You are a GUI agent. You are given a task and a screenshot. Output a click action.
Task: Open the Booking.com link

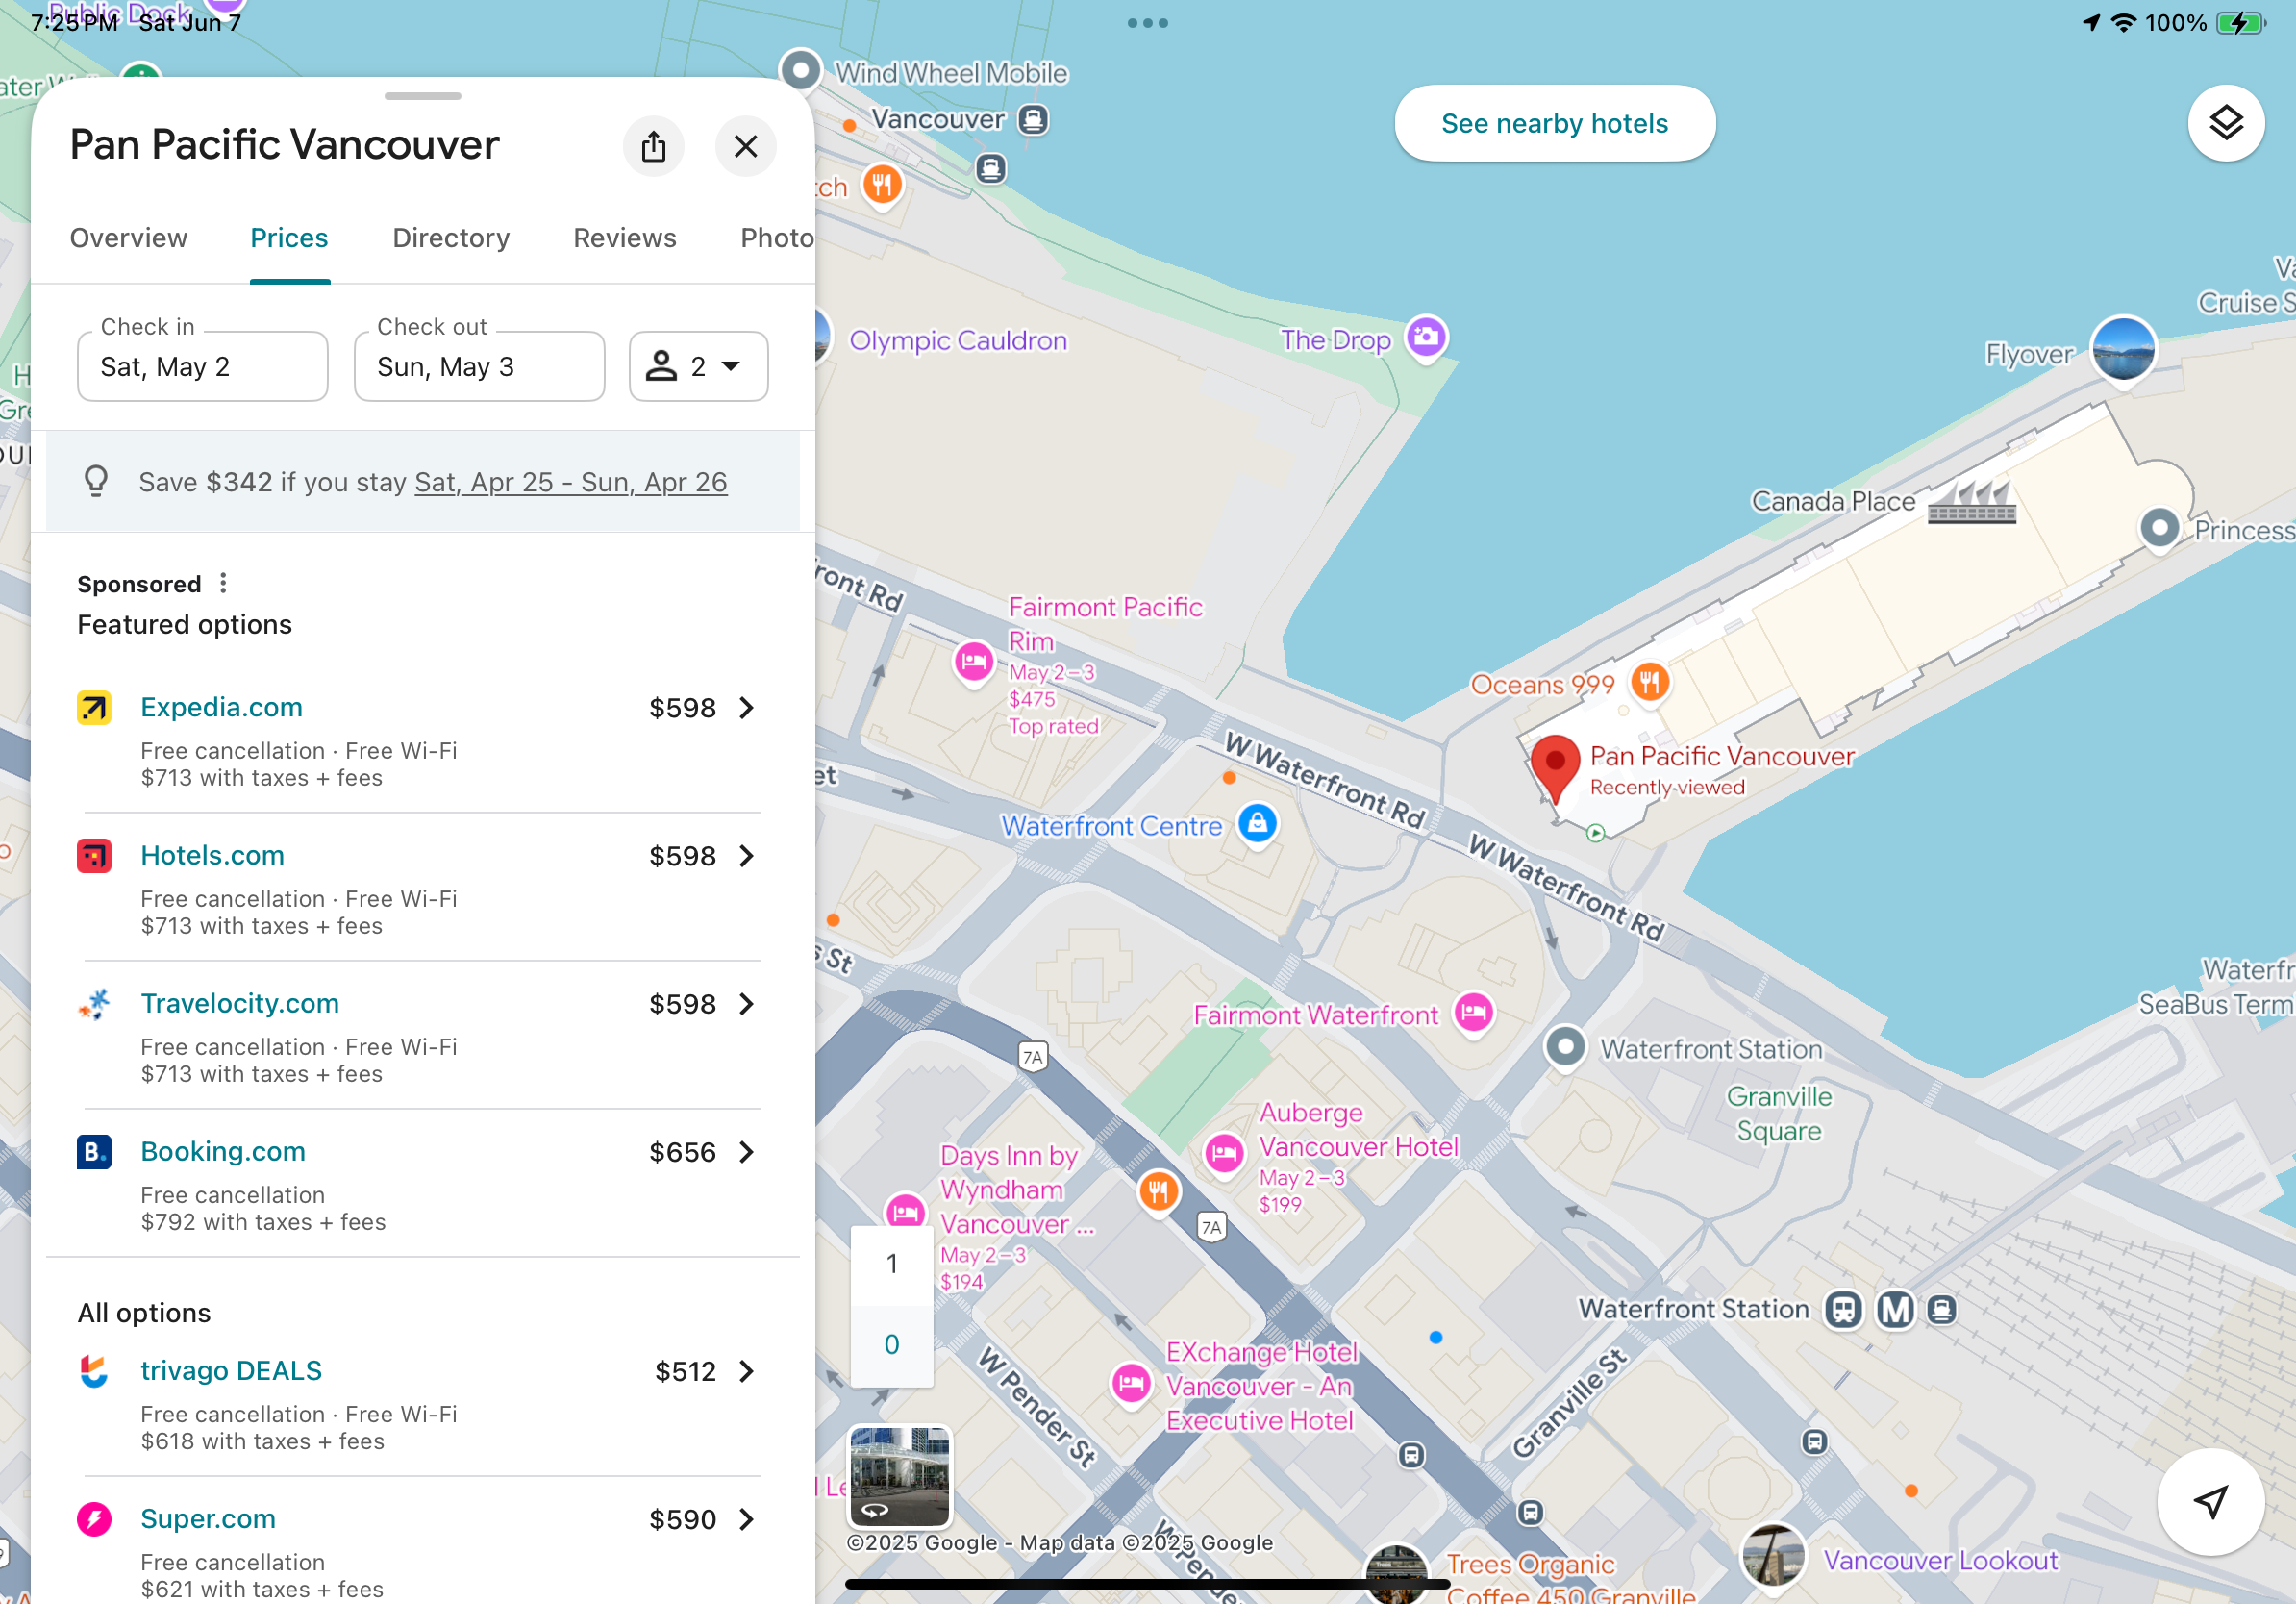pos(223,1151)
